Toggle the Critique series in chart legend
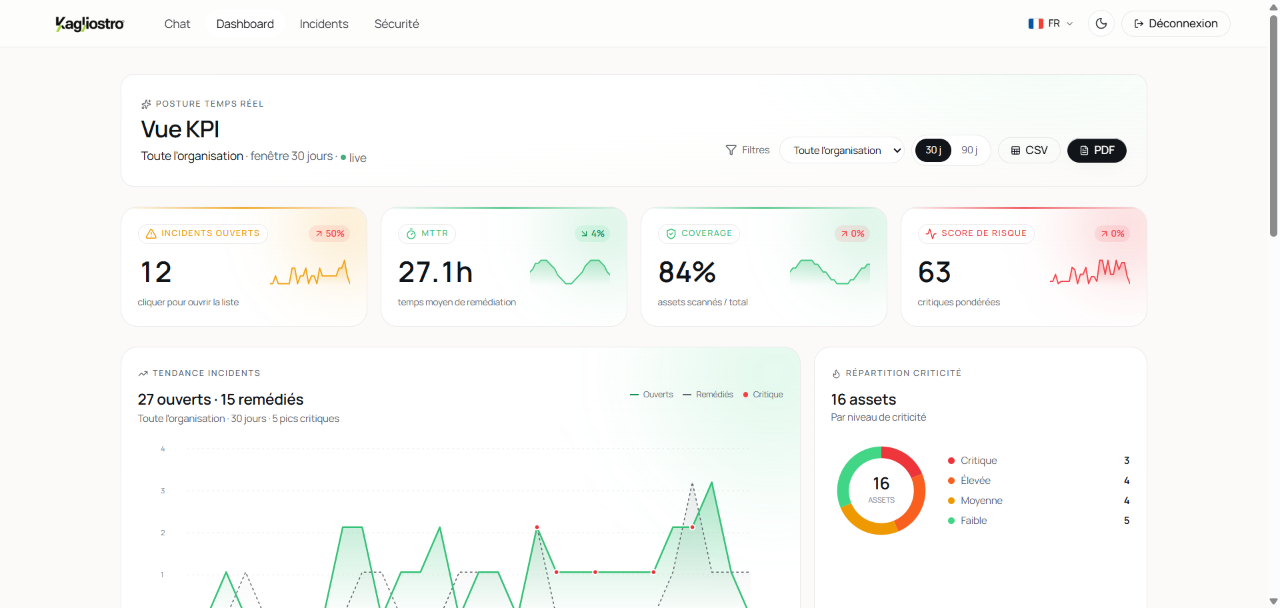Image resolution: width=1280 pixels, height=608 pixels. click(x=763, y=395)
